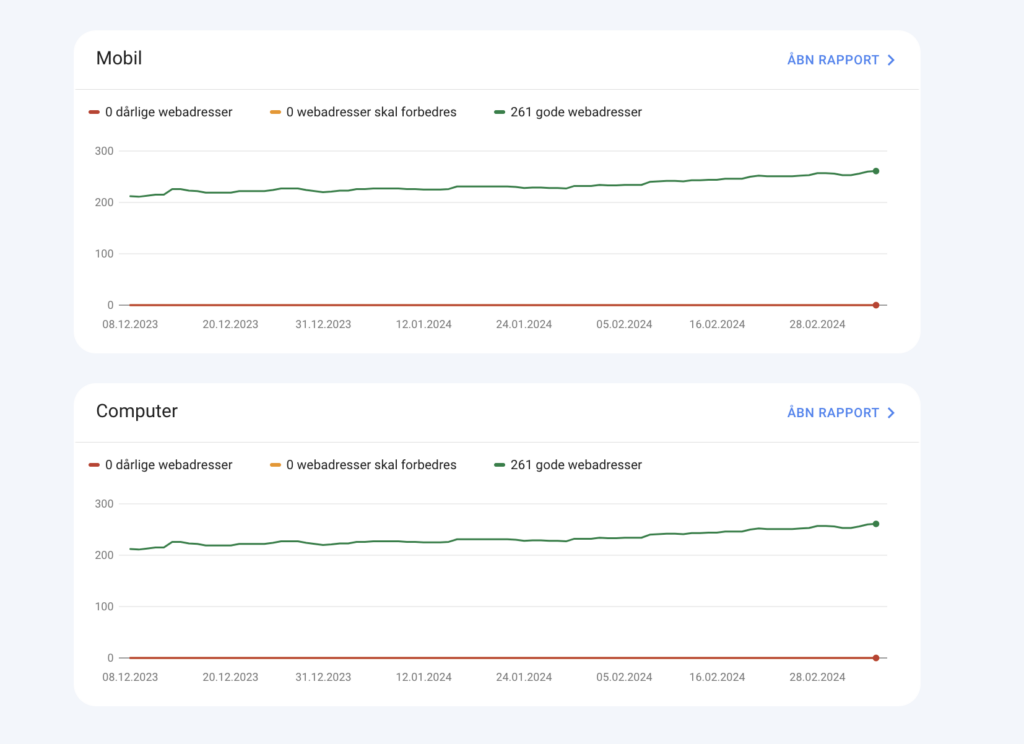Click the red legend swatch in Mobil card
This screenshot has width=1024, height=744.
click(x=94, y=112)
